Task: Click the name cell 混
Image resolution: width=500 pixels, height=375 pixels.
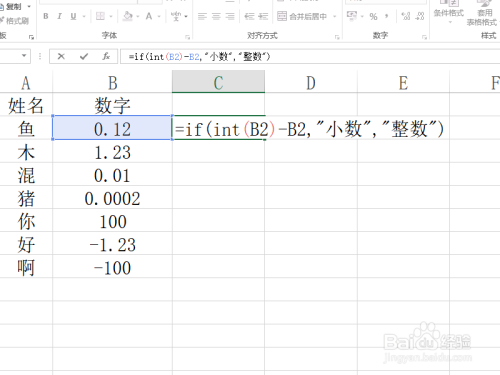Action: click(x=26, y=175)
